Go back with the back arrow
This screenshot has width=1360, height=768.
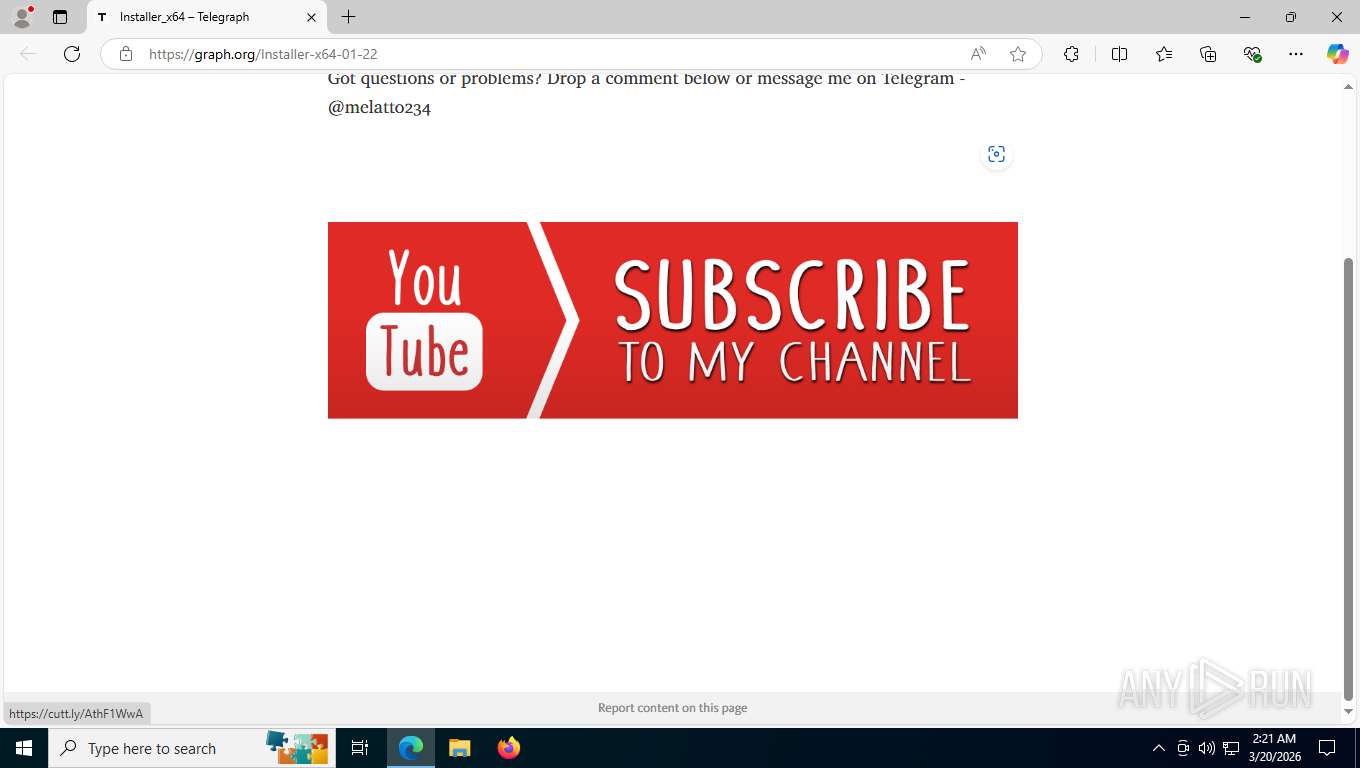coord(28,54)
